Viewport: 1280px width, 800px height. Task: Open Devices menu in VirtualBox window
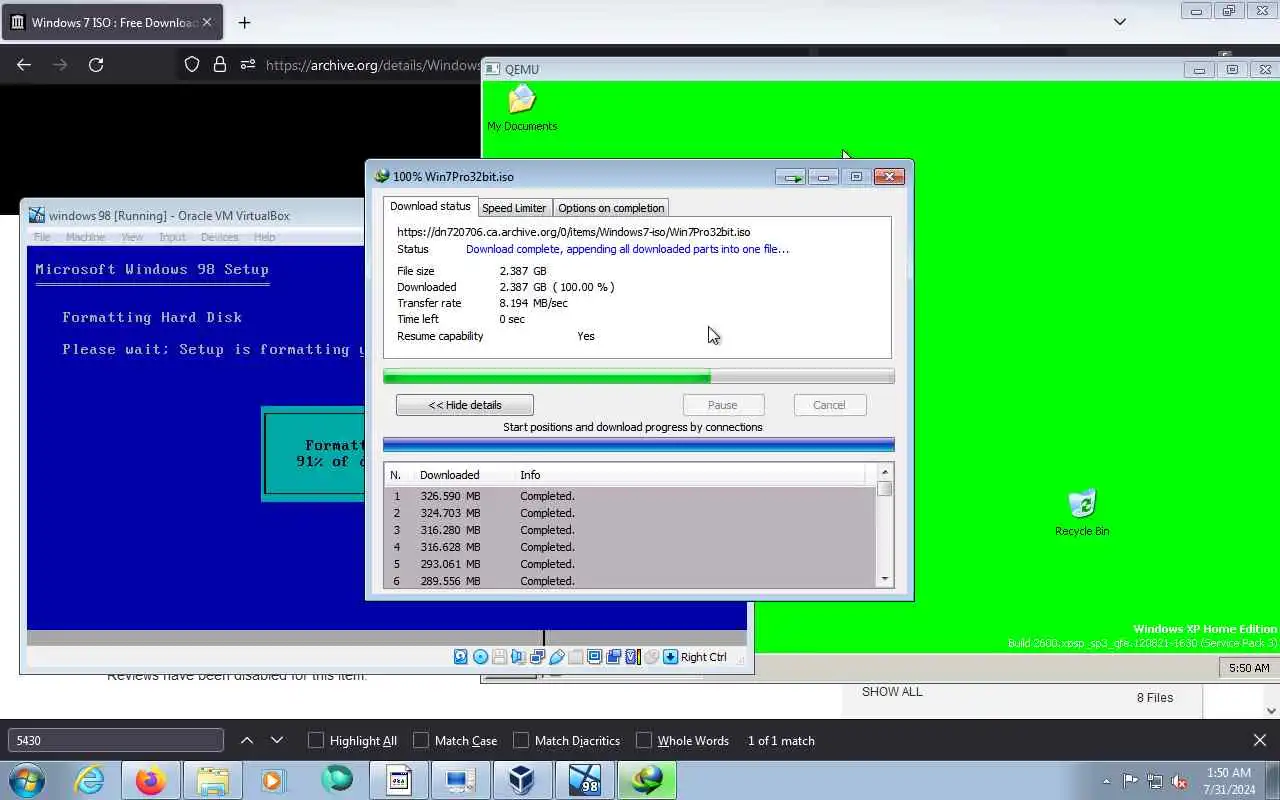click(x=219, y=237)
